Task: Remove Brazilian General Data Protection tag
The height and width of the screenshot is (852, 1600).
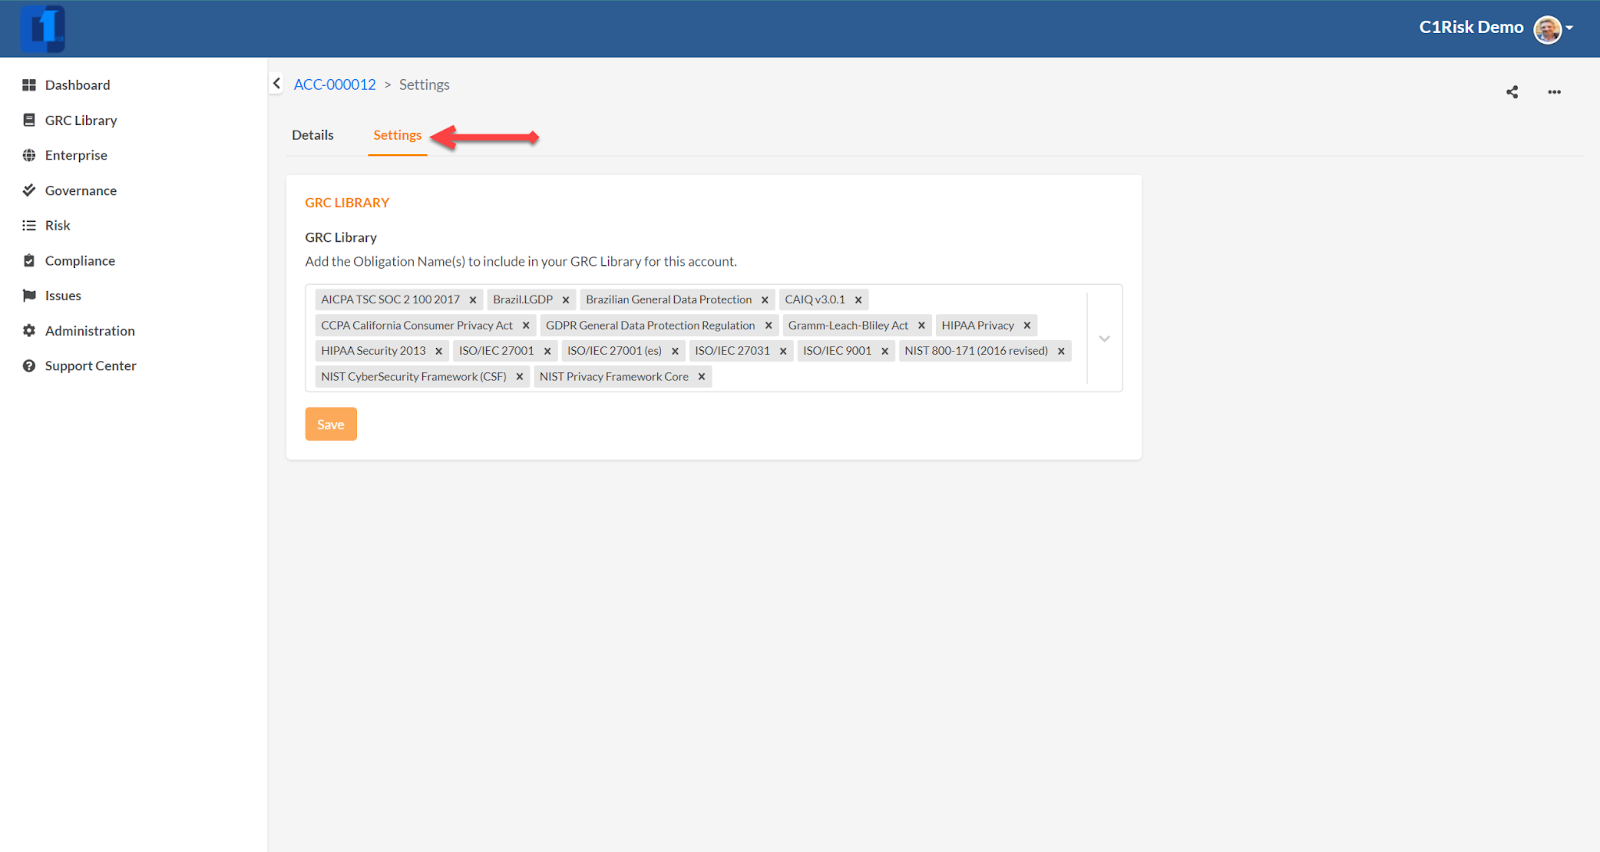Action: pyautogui.click(x=765, y=300)
